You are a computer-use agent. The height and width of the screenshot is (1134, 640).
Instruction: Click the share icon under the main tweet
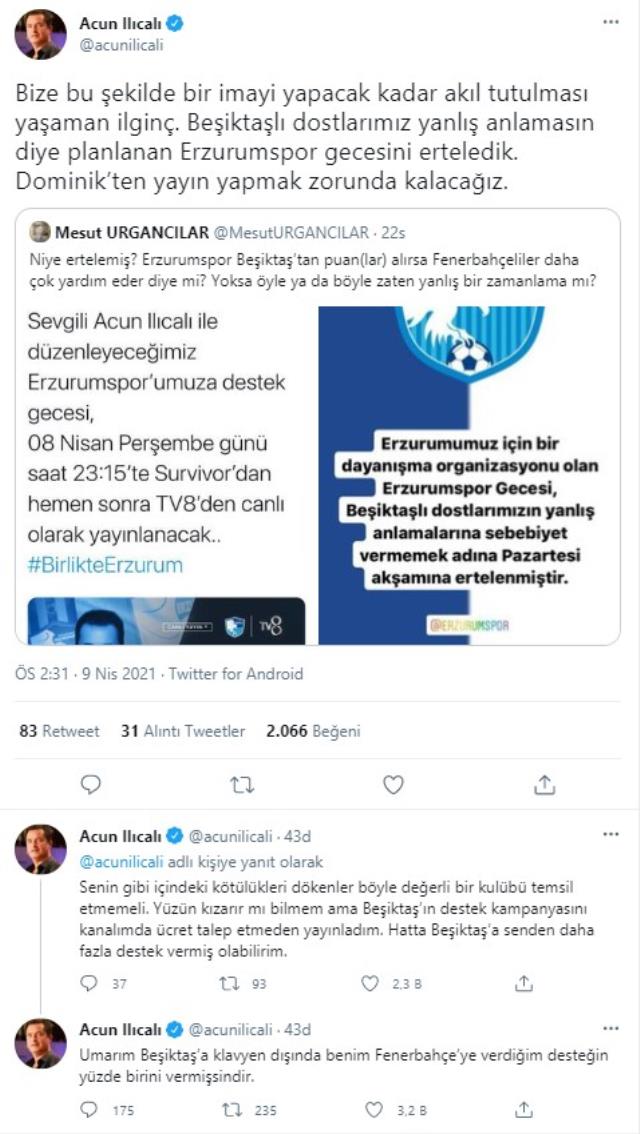coord(545,784)
